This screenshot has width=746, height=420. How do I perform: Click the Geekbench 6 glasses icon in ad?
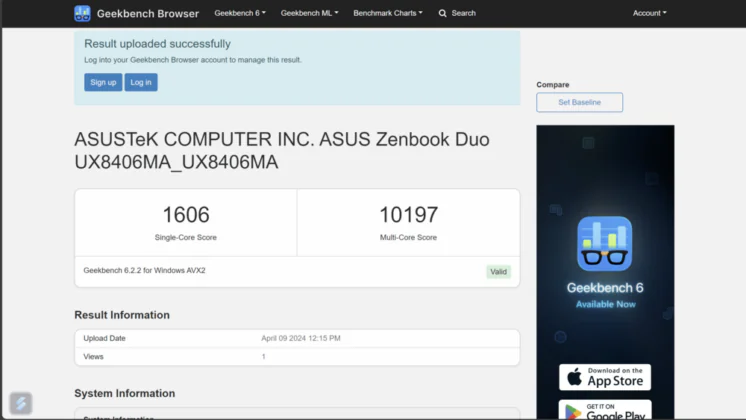pyautogui.click(x=605, y=244)
